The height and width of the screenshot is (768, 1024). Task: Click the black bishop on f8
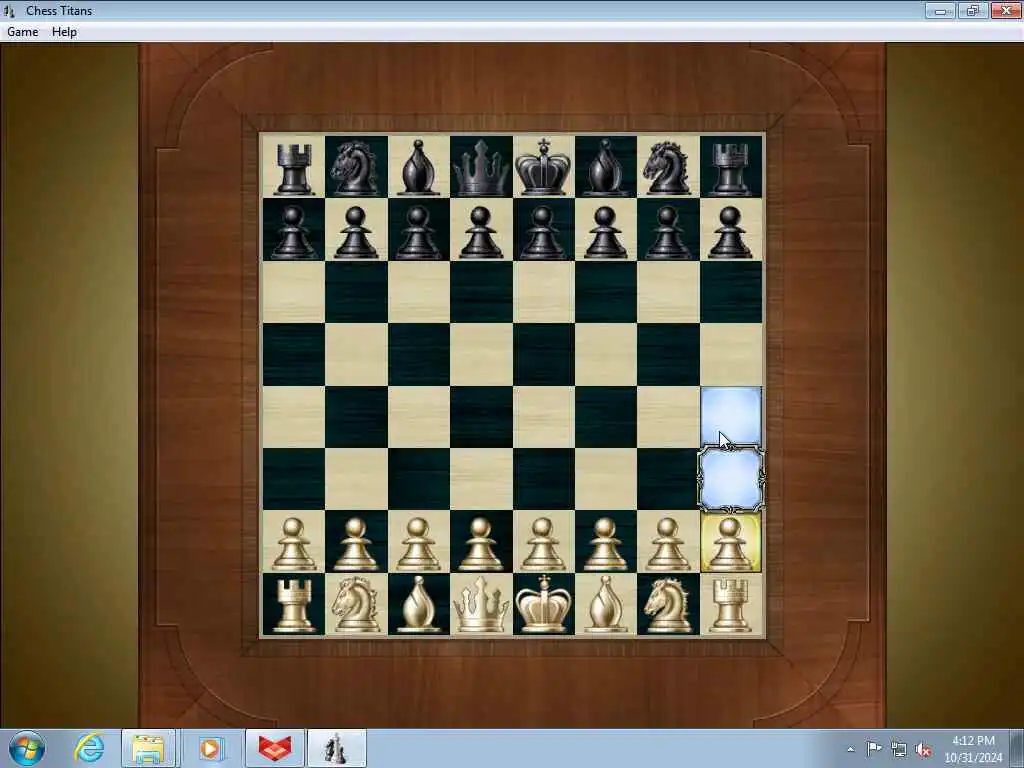click(605, 168)
